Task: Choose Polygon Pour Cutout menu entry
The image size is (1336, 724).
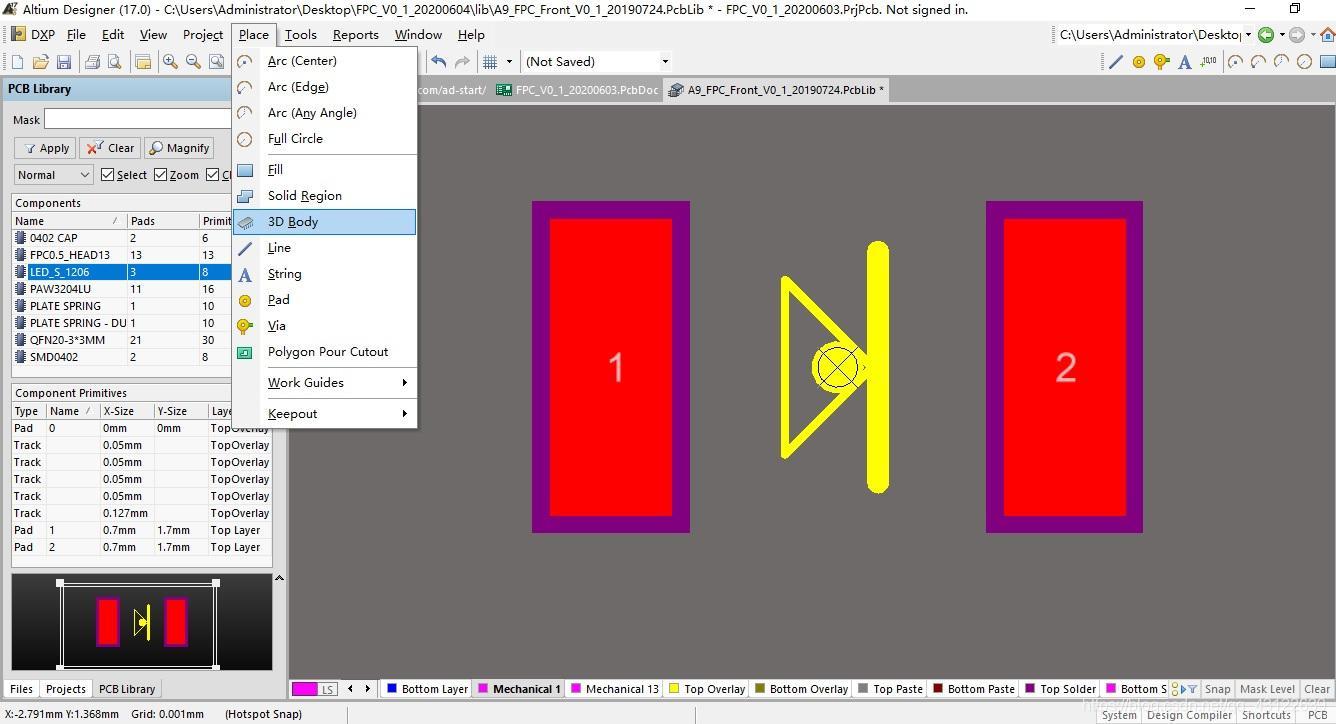Action: (325, 352)
